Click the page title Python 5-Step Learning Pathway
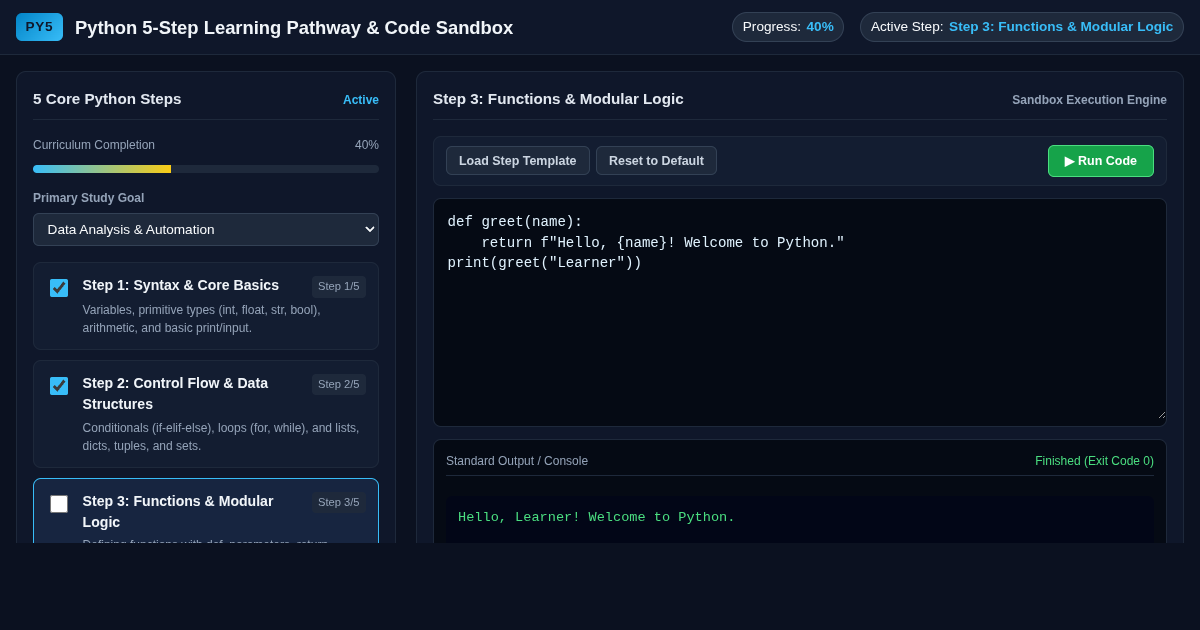1200x630 pixels. click(x=294, y=28)
